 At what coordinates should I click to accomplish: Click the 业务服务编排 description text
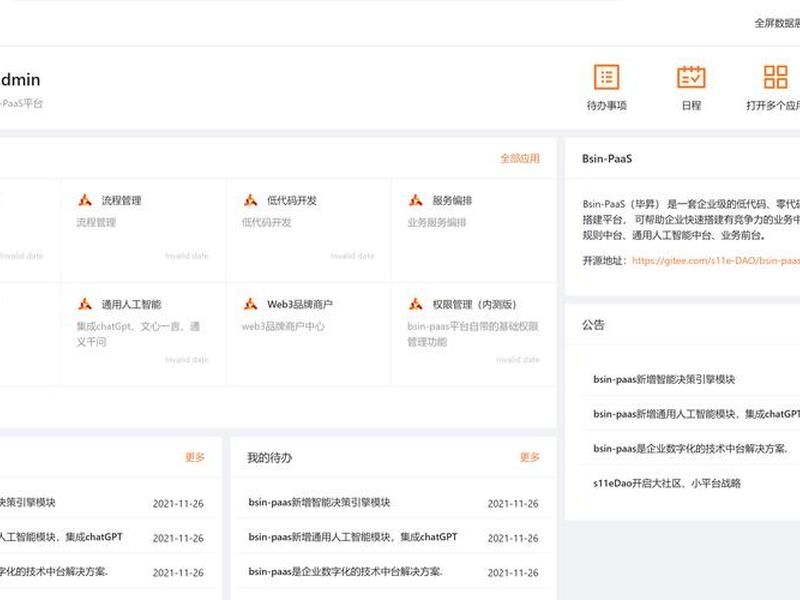437,222
